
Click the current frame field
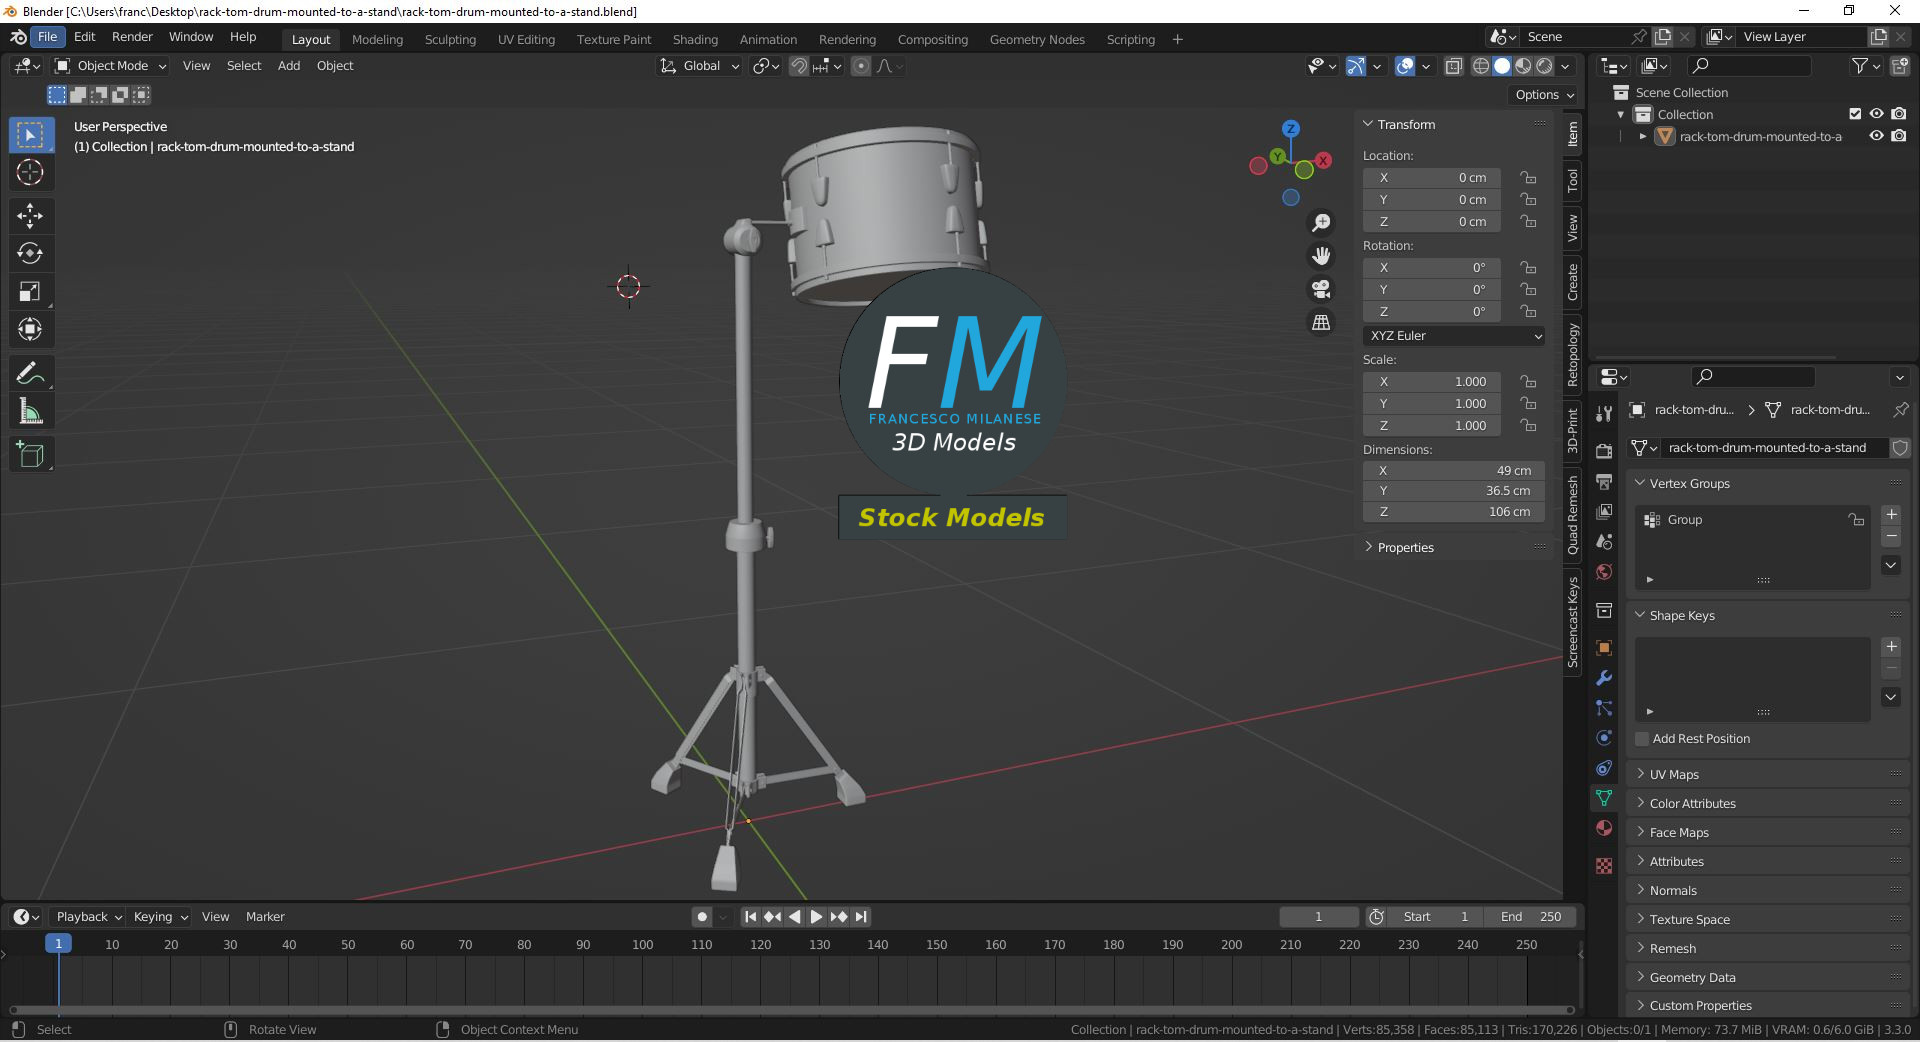tap(1318, 917)
